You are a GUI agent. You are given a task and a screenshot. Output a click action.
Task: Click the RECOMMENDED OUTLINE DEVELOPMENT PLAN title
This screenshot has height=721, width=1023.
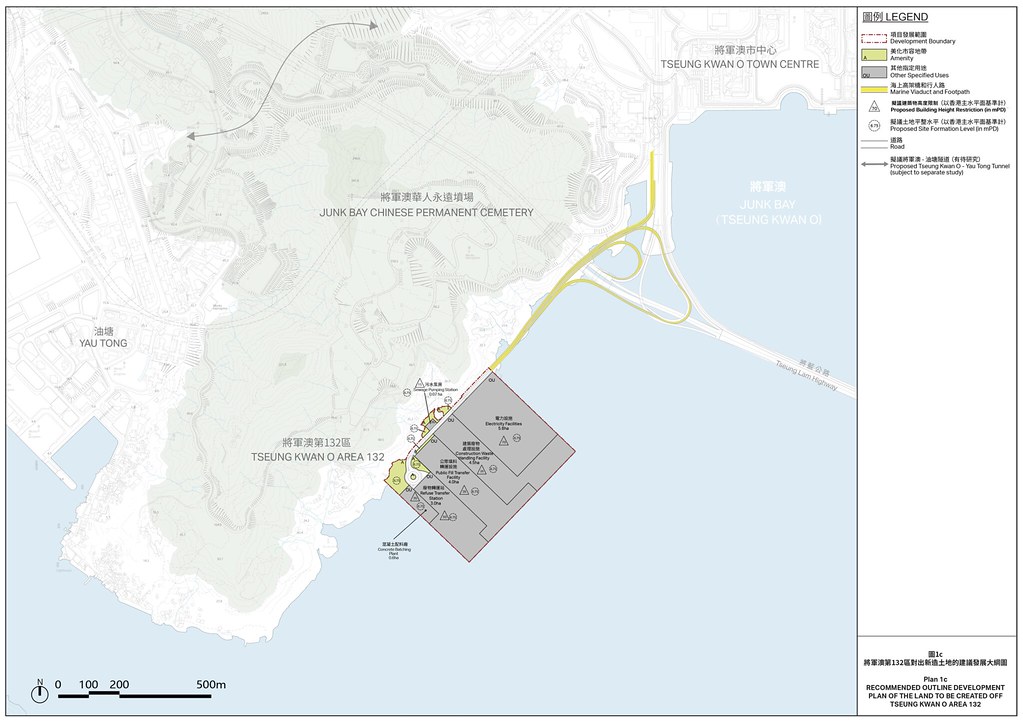[x=936, y=696]
